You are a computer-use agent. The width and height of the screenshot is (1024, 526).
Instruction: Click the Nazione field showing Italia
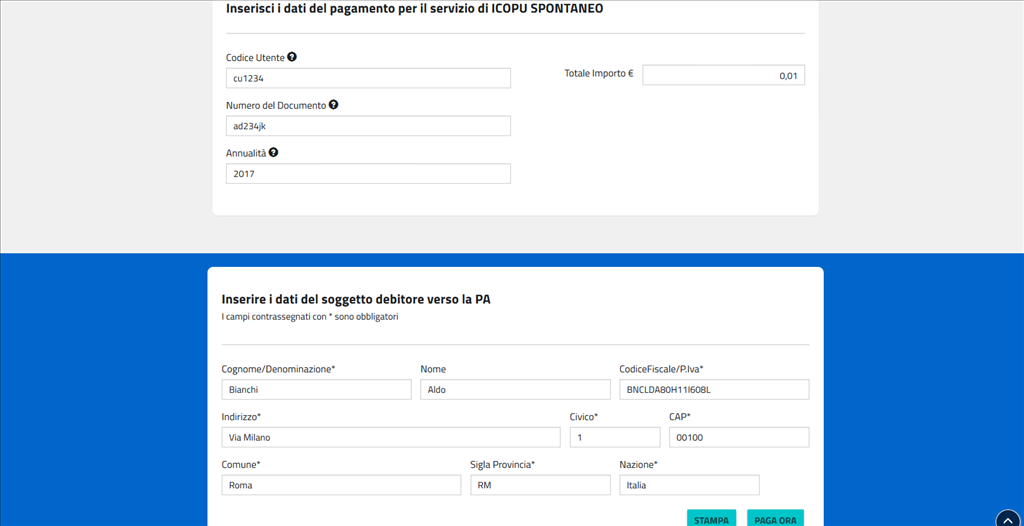(689, 485)
